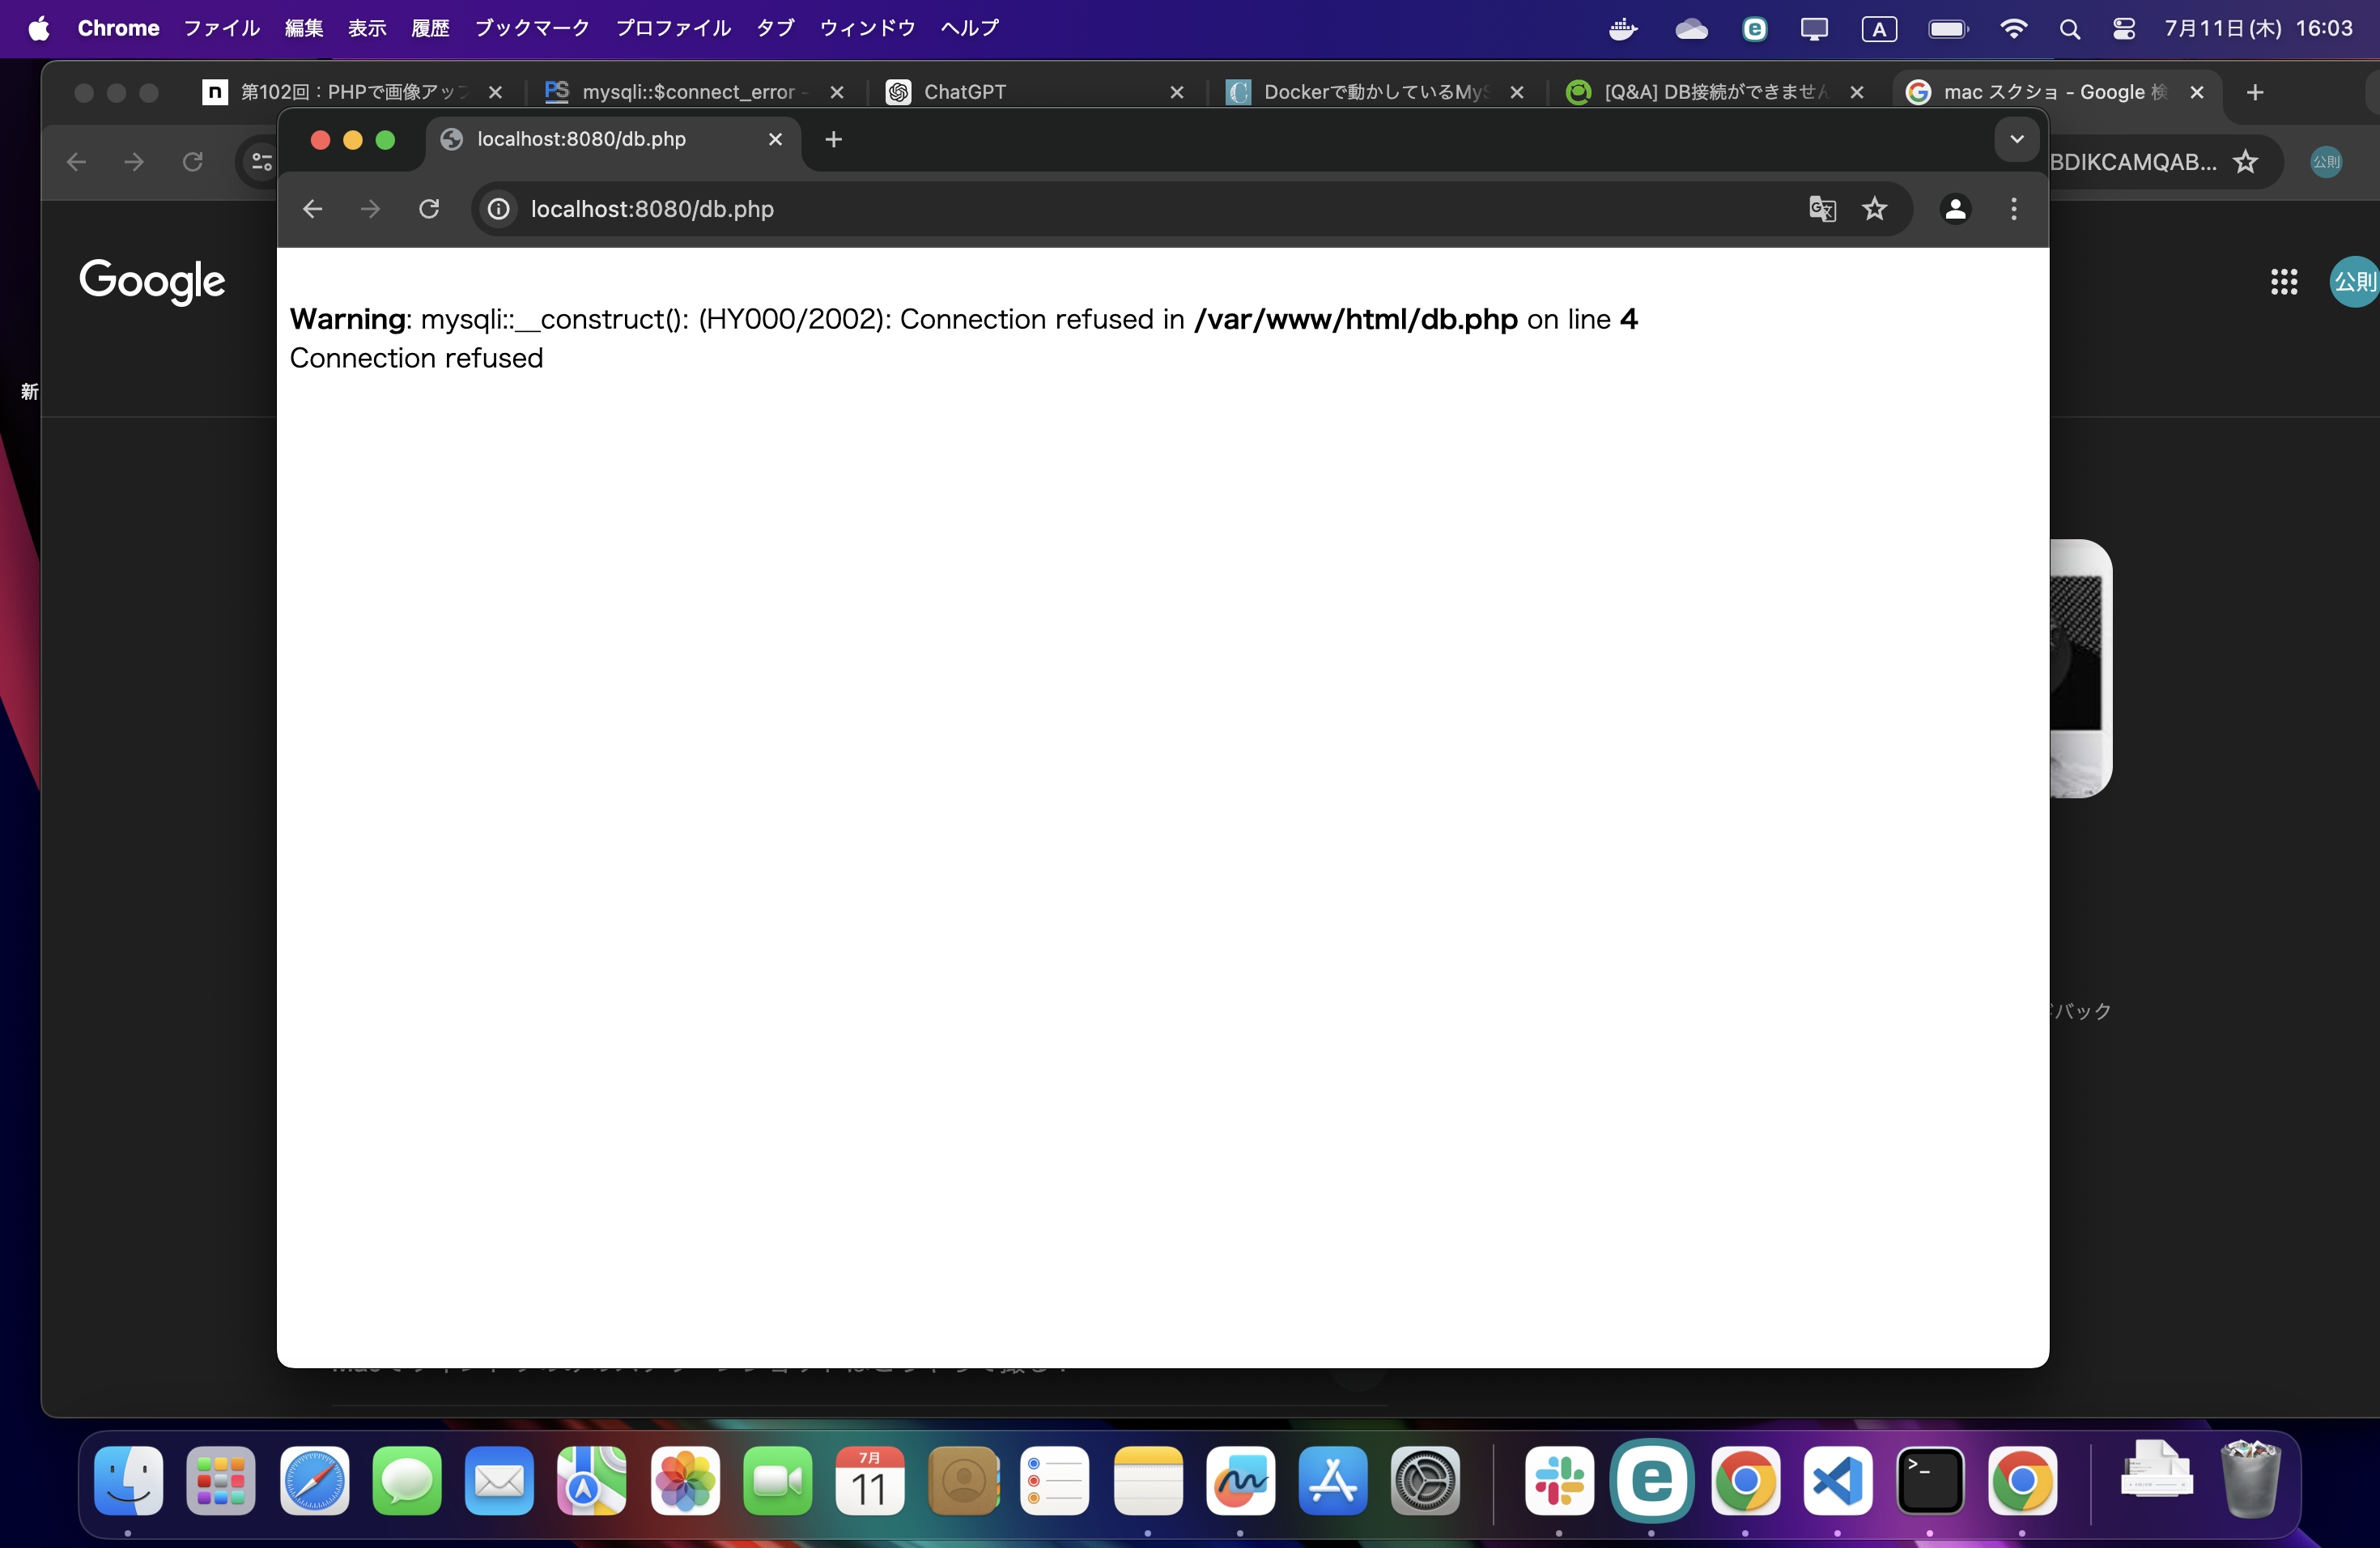The image size is (2380, 1548).
Task: Click the /var/www/html/db.php path in warning
Action: (x=1356, y=319)
